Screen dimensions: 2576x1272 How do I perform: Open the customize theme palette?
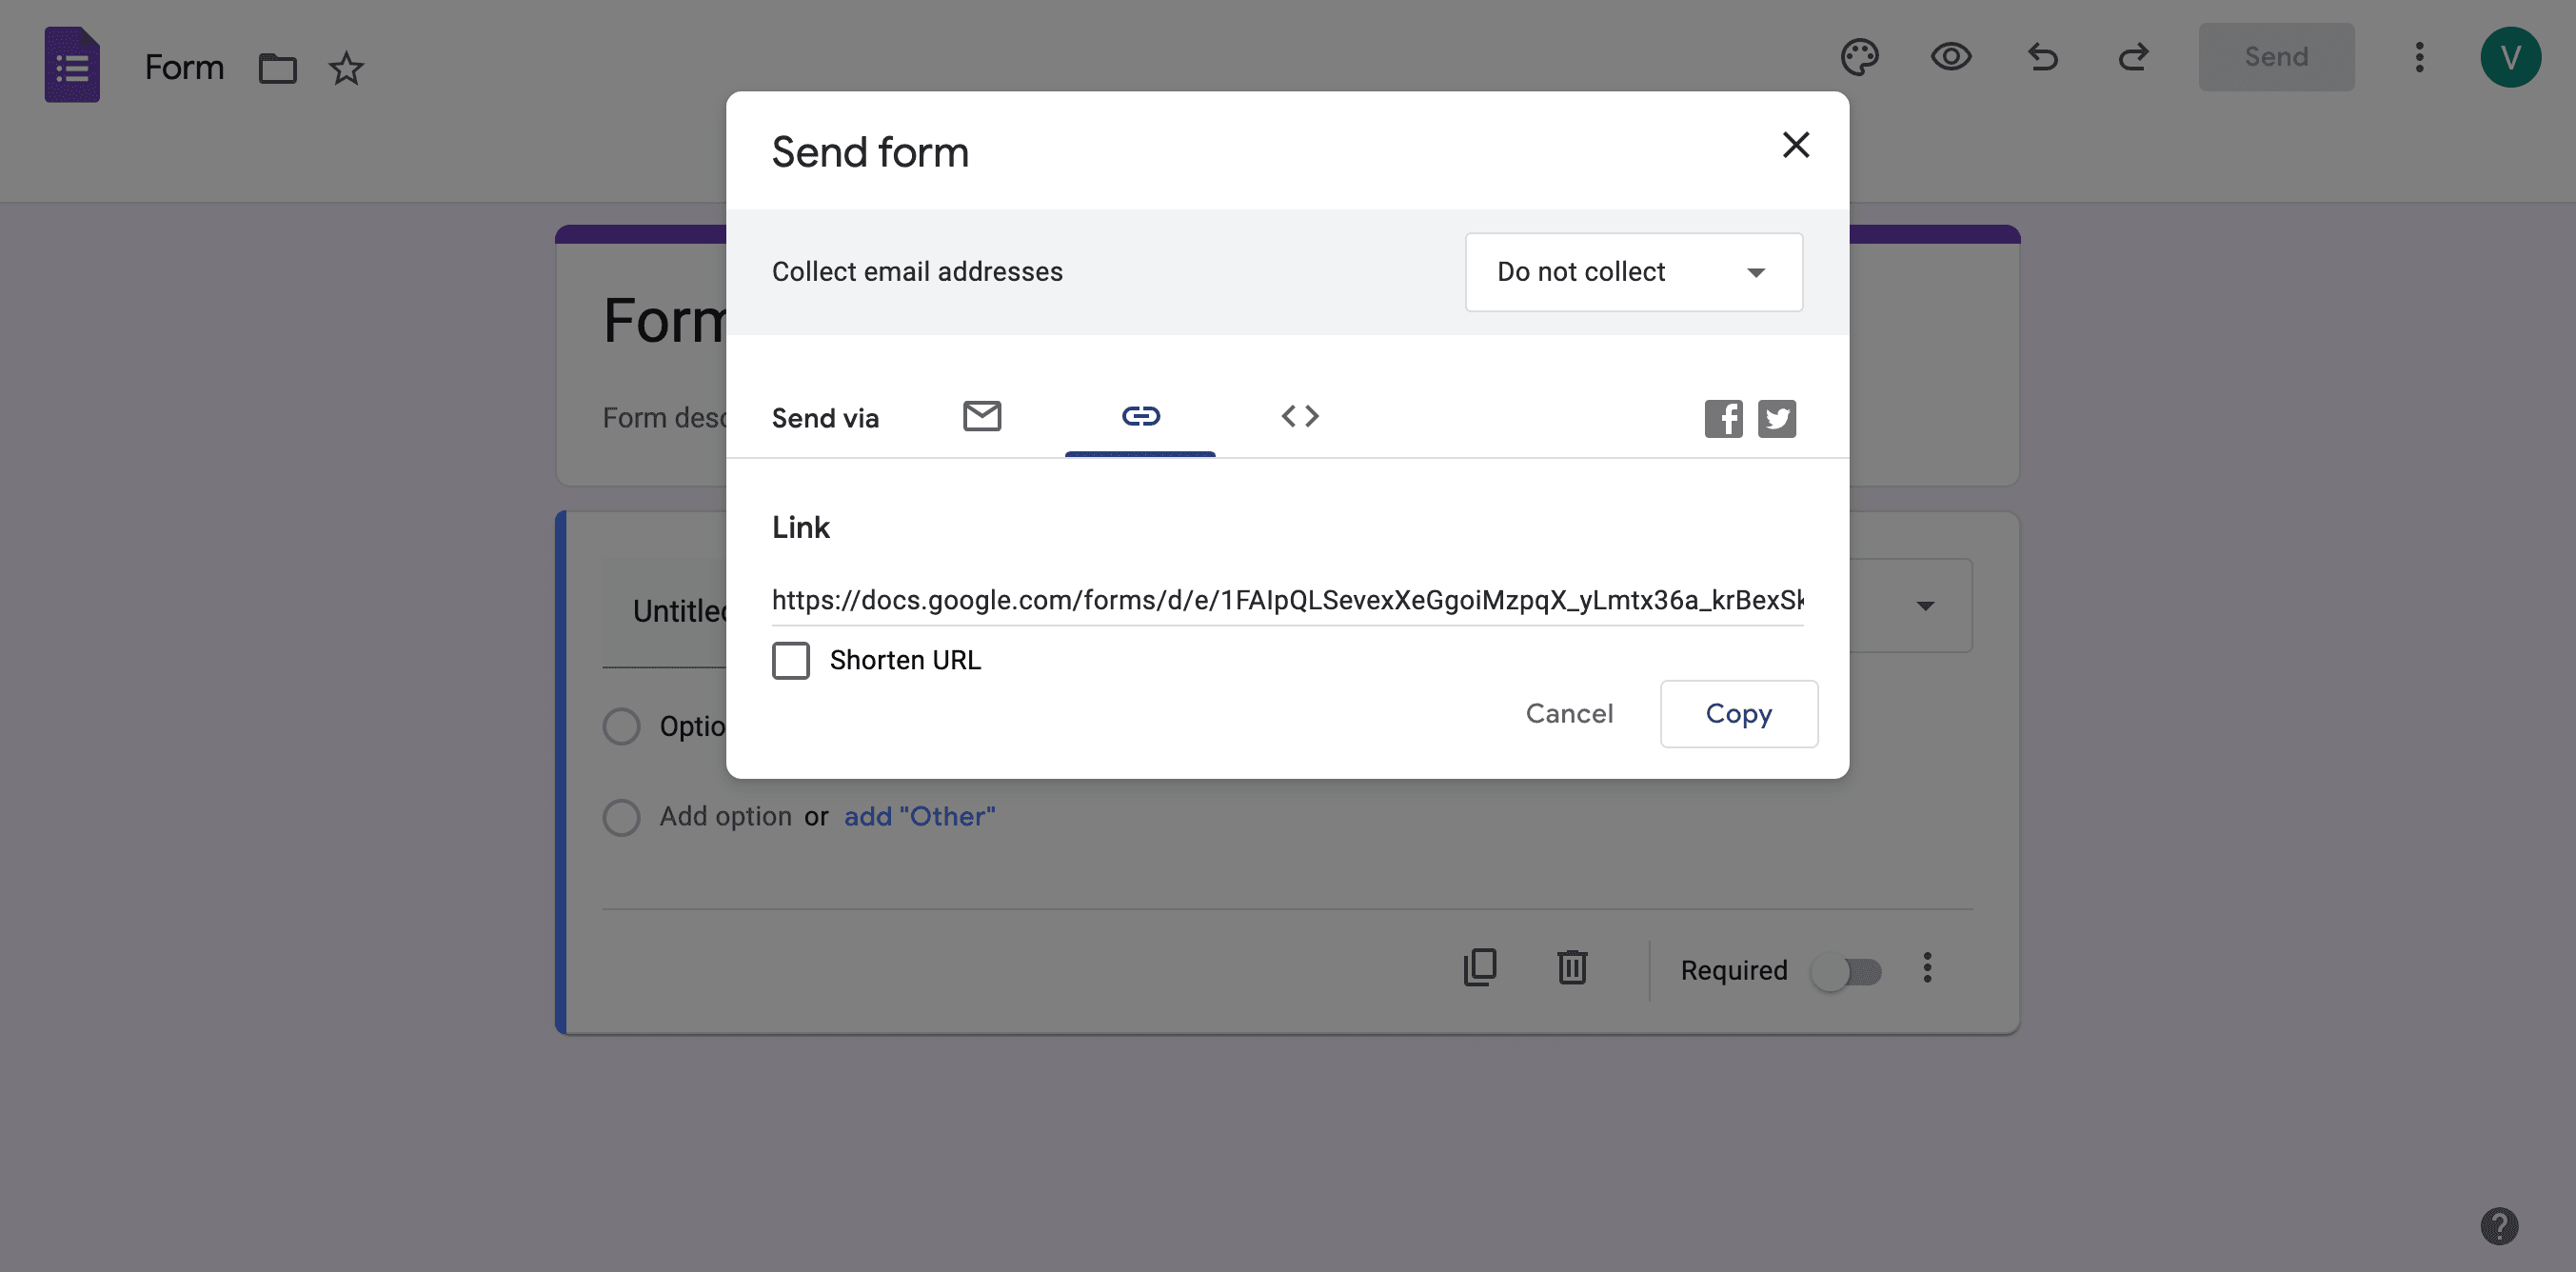(1859, 57)
